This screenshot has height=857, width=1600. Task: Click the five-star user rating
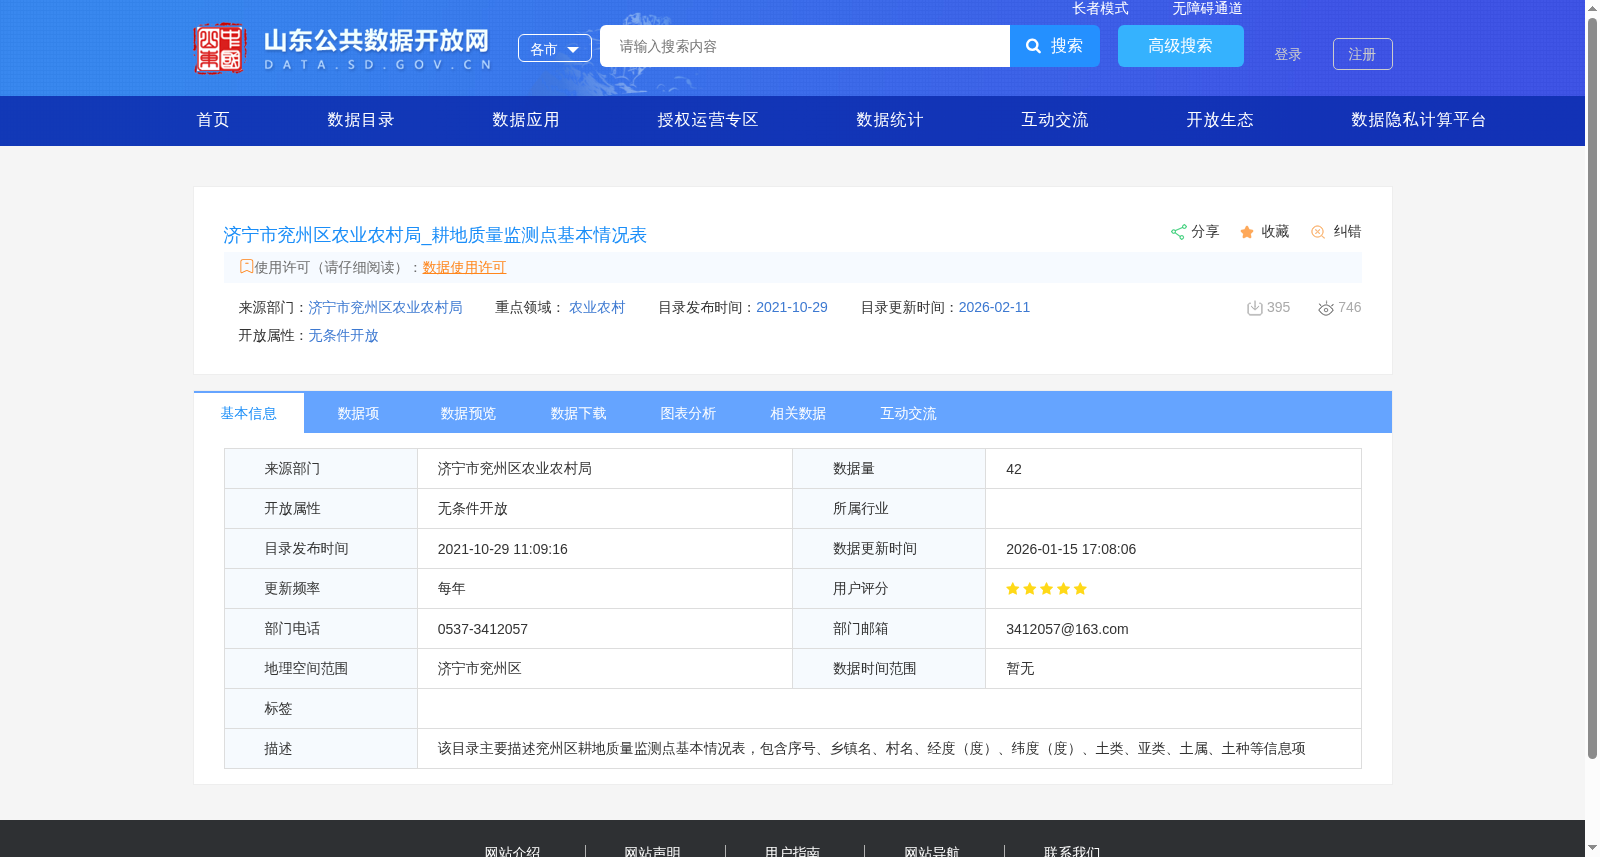[1046, 589]
